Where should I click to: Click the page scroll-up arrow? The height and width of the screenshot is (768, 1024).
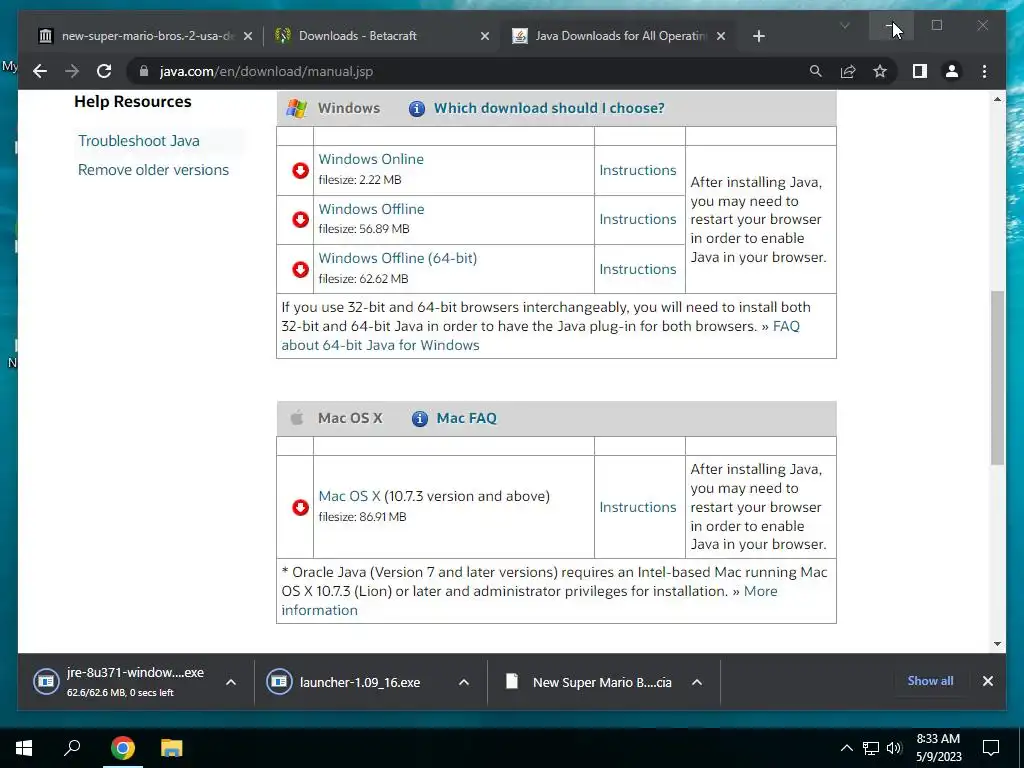pos(997,99)
